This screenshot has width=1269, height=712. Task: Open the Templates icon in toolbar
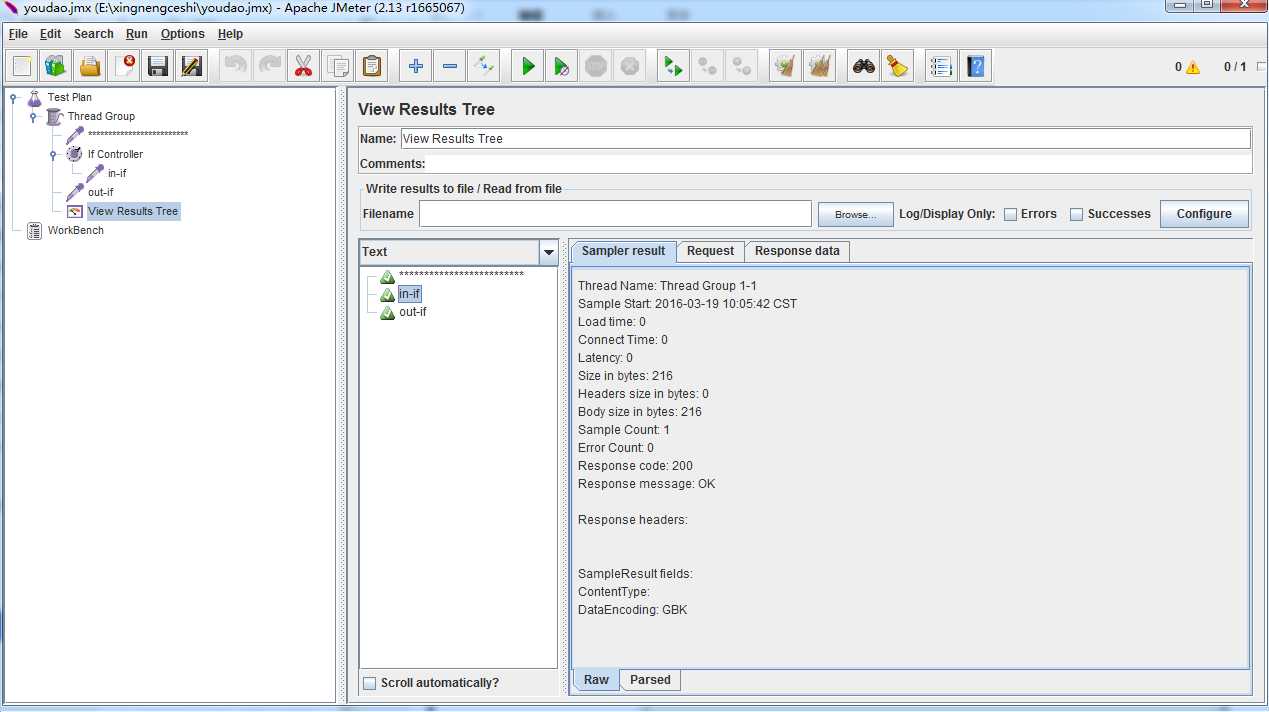pyautogui.click(x=55, y=67)
